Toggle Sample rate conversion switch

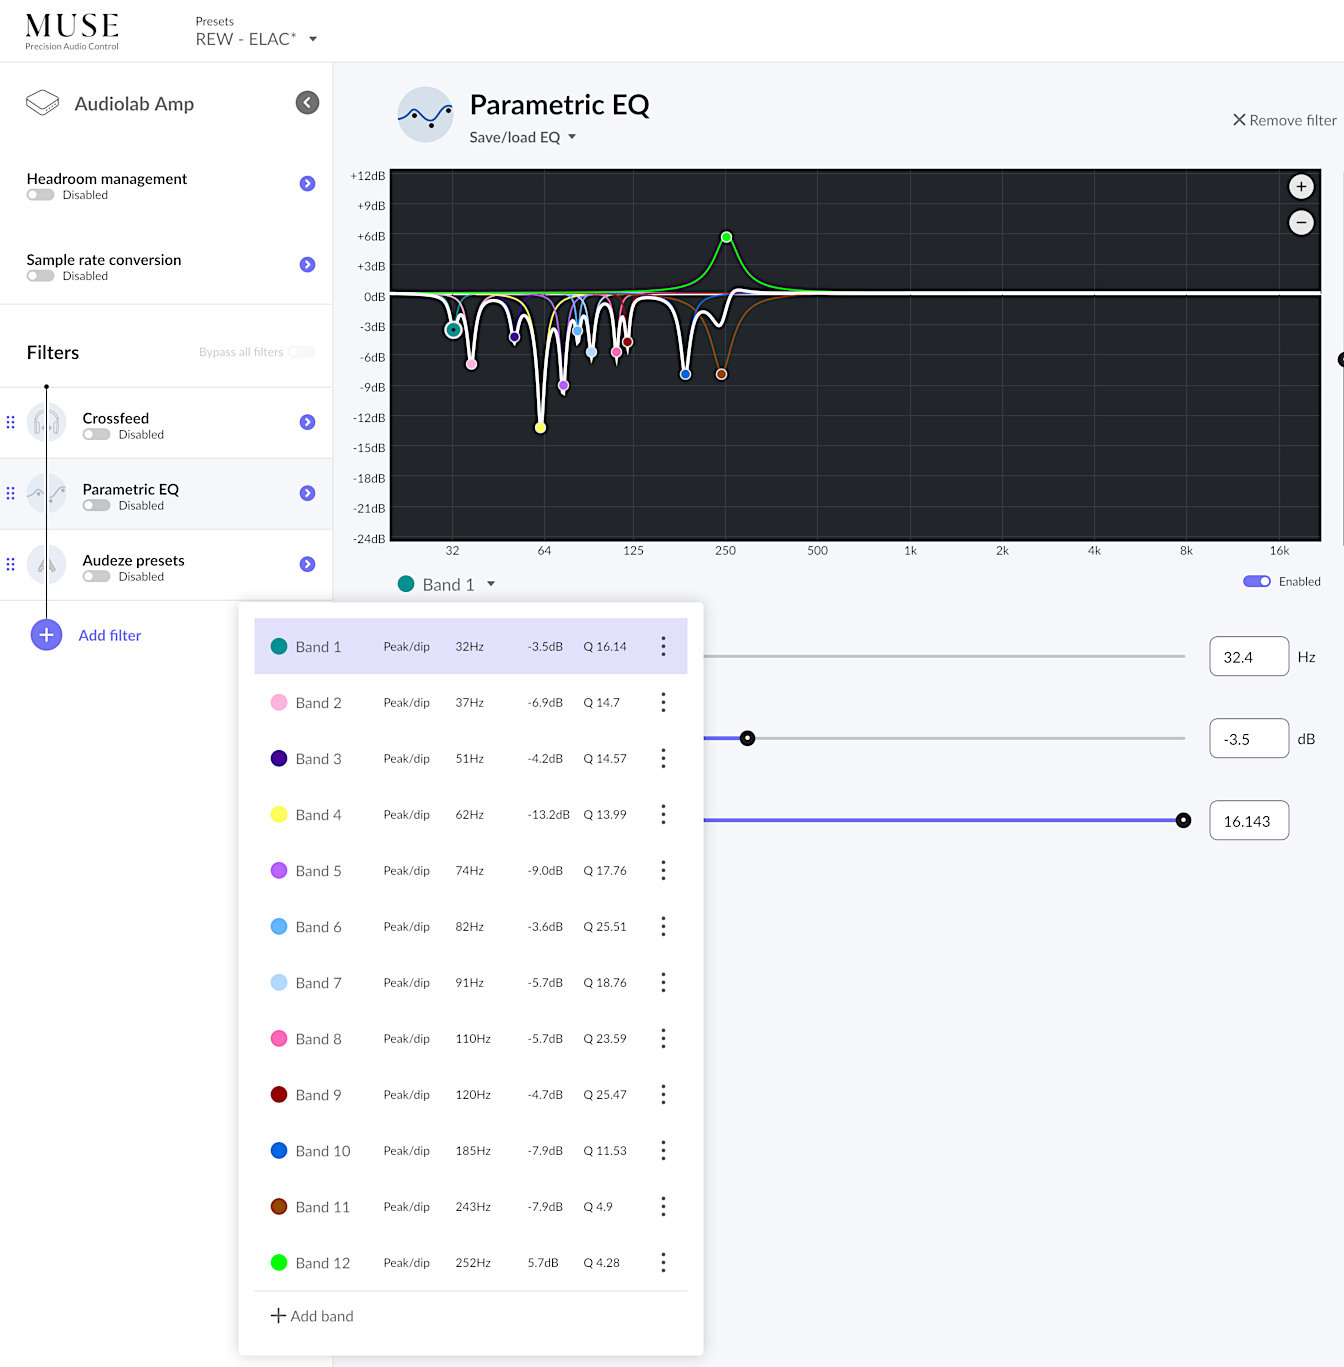pyautogui.click(x=40, y=276)
